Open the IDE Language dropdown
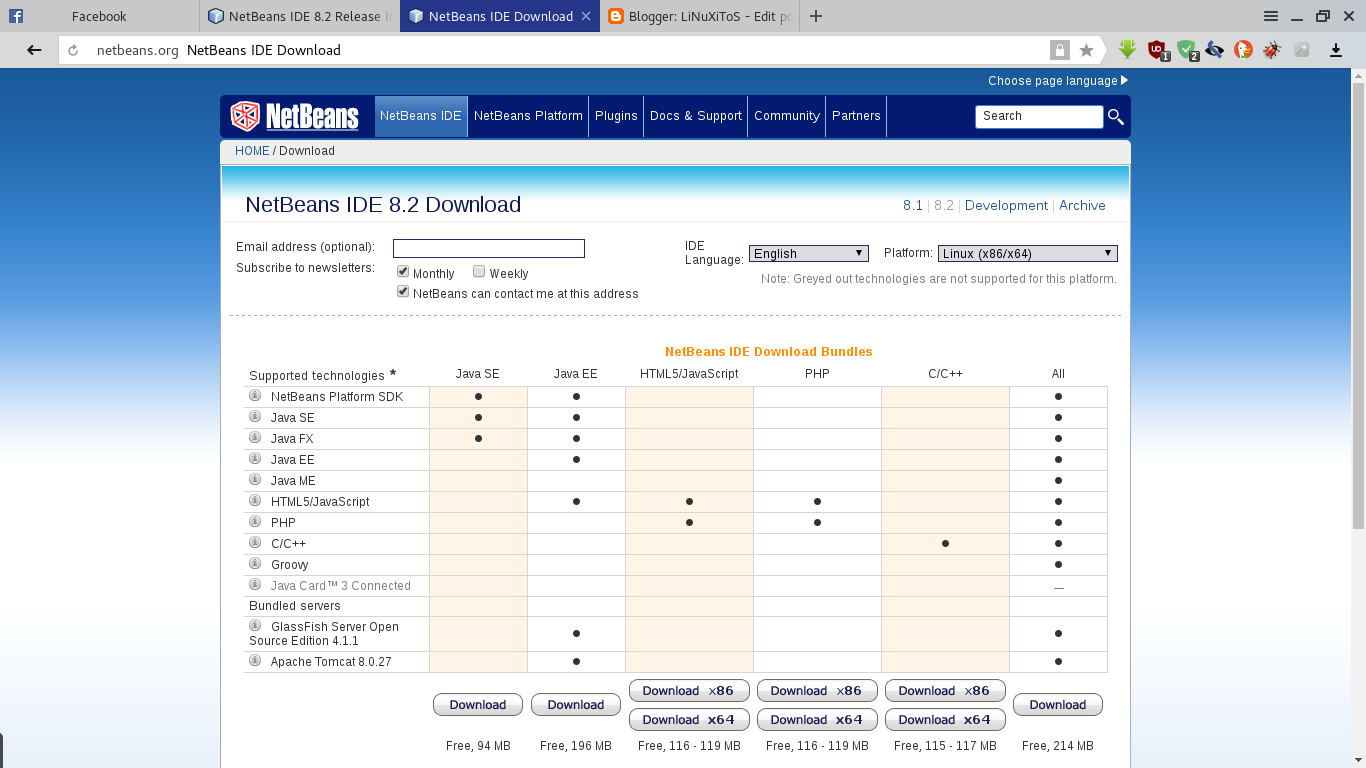 809,253
